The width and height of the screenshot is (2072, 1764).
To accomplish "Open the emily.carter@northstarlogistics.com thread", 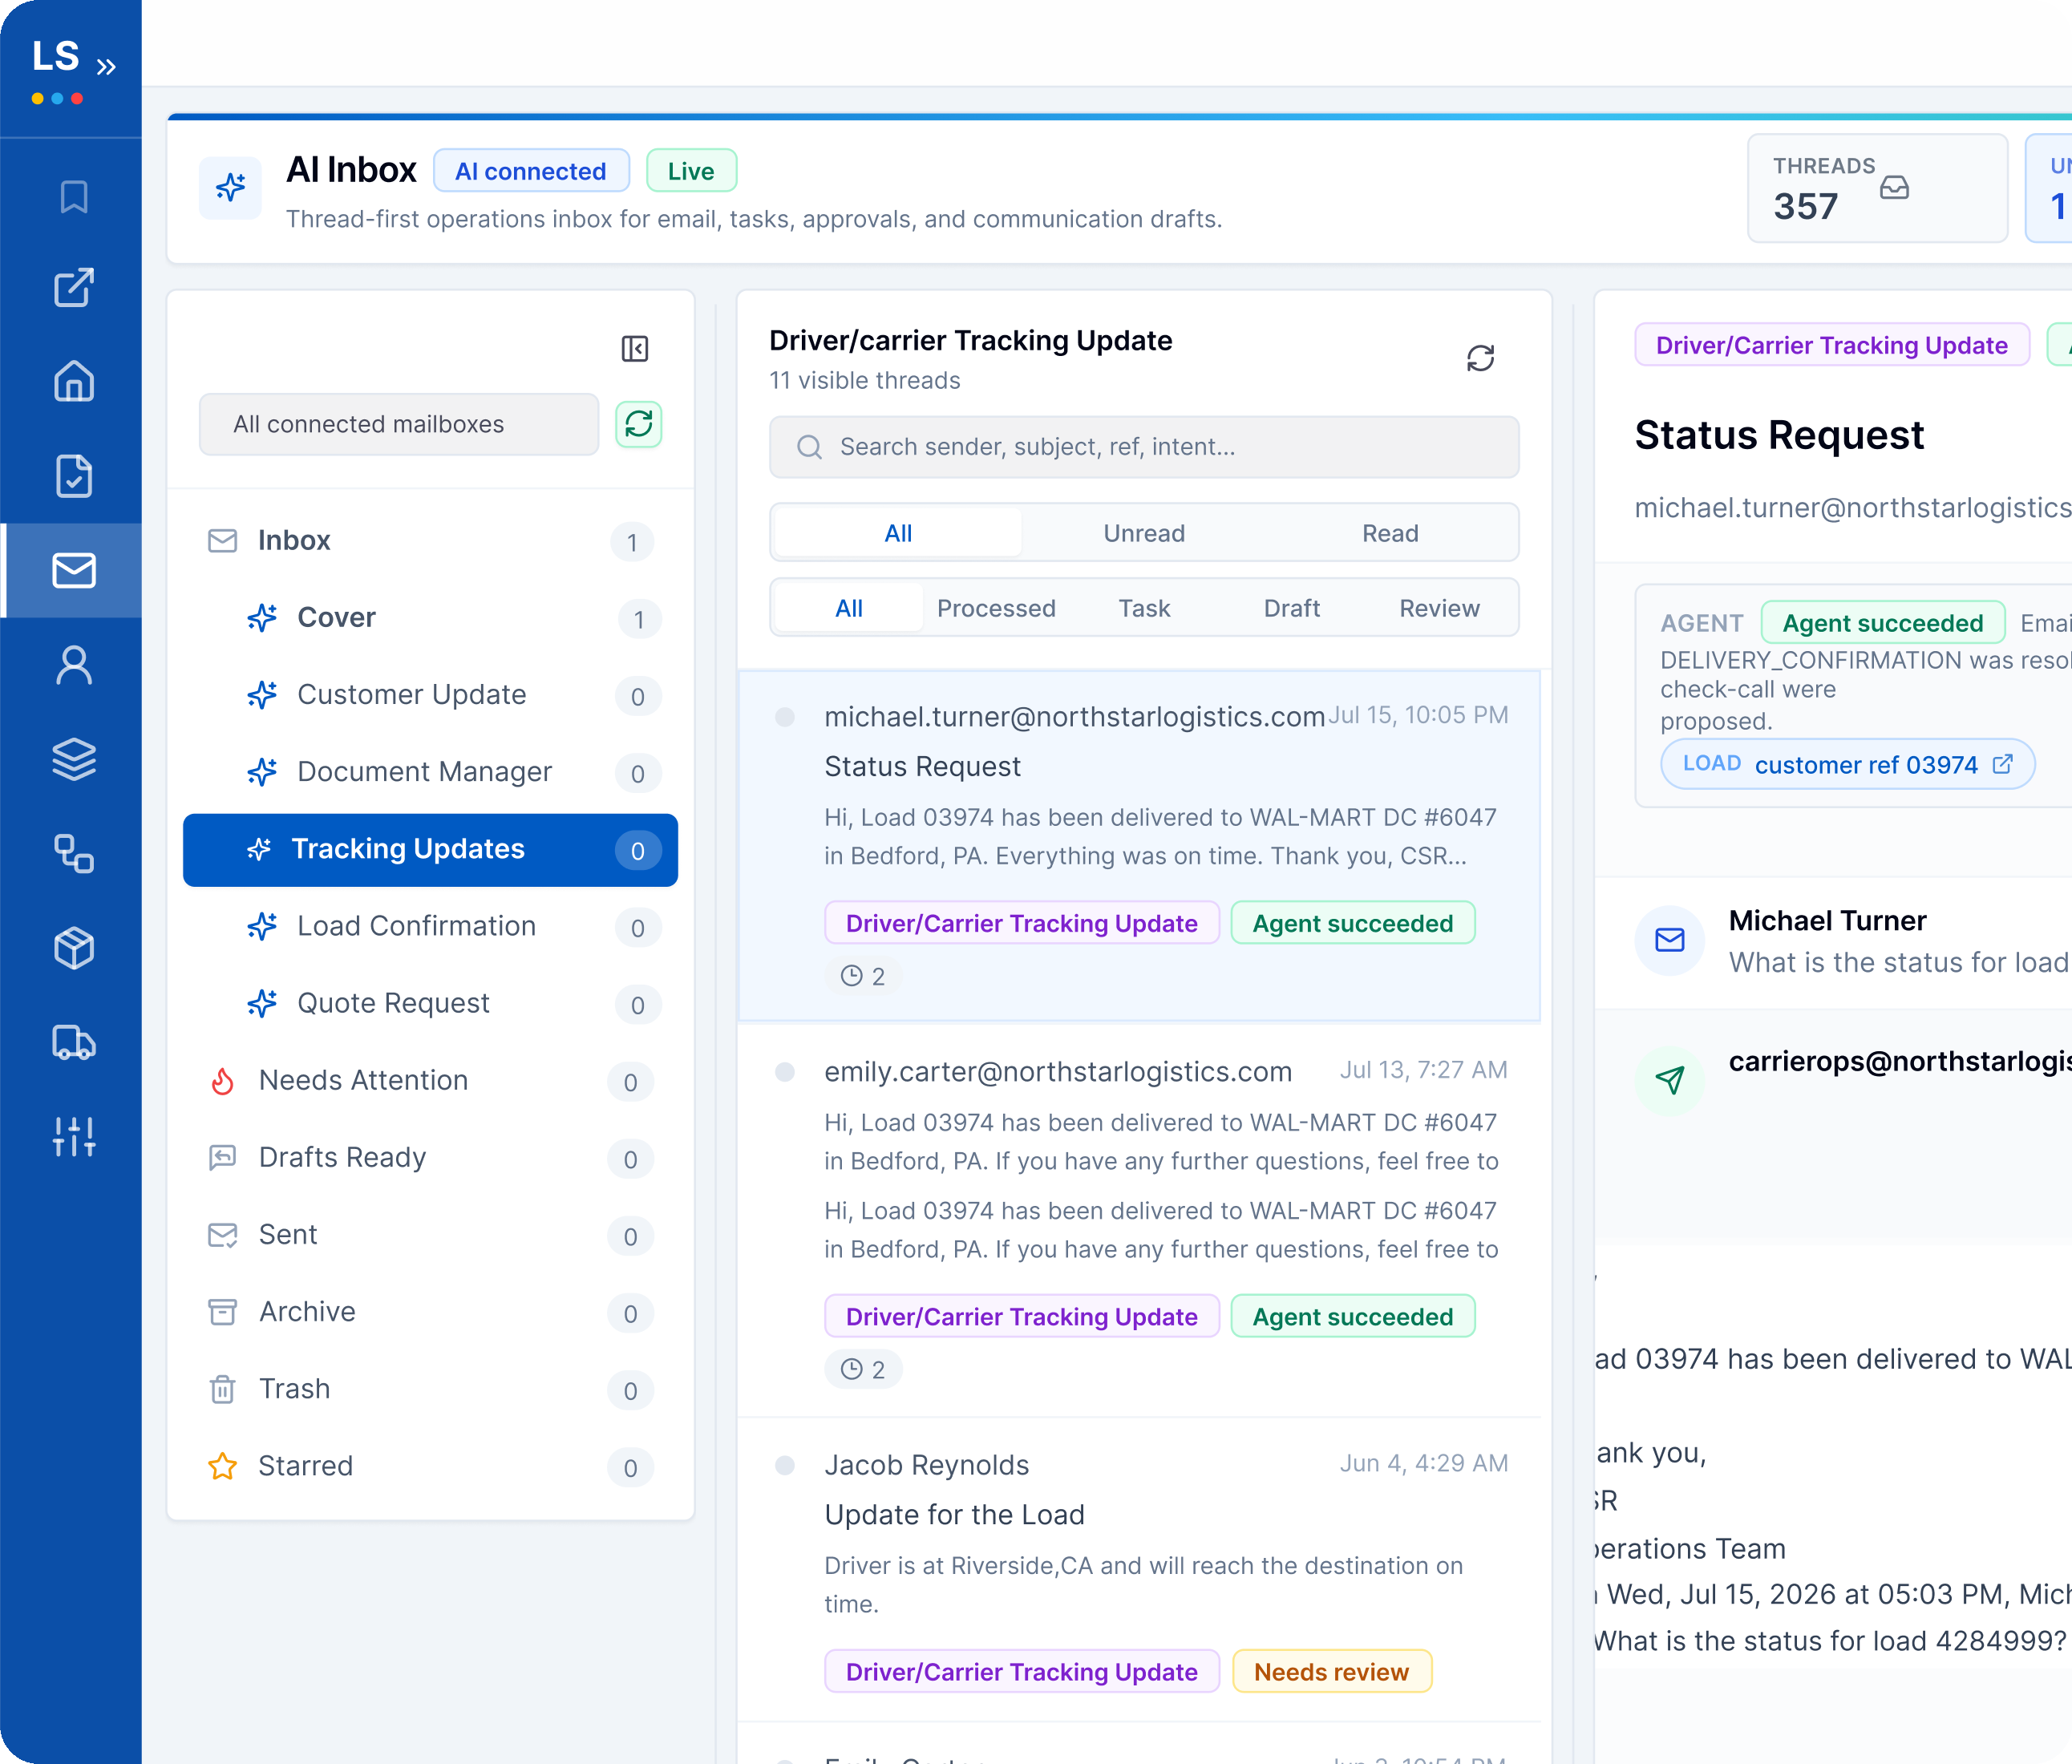I will point(1139,1220).
